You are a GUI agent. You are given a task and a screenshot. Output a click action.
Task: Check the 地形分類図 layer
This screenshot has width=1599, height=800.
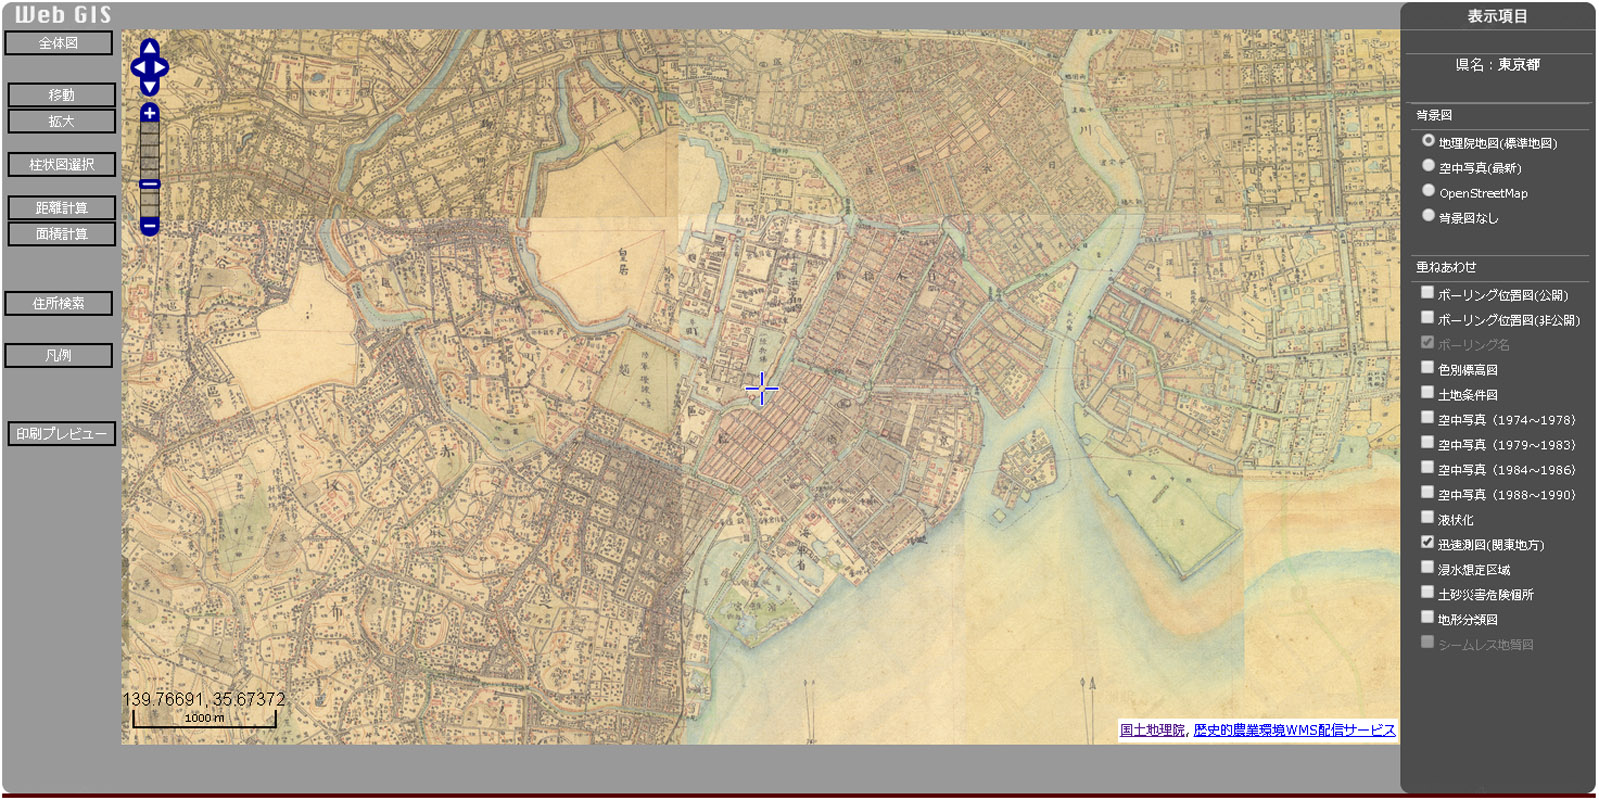1428,618
